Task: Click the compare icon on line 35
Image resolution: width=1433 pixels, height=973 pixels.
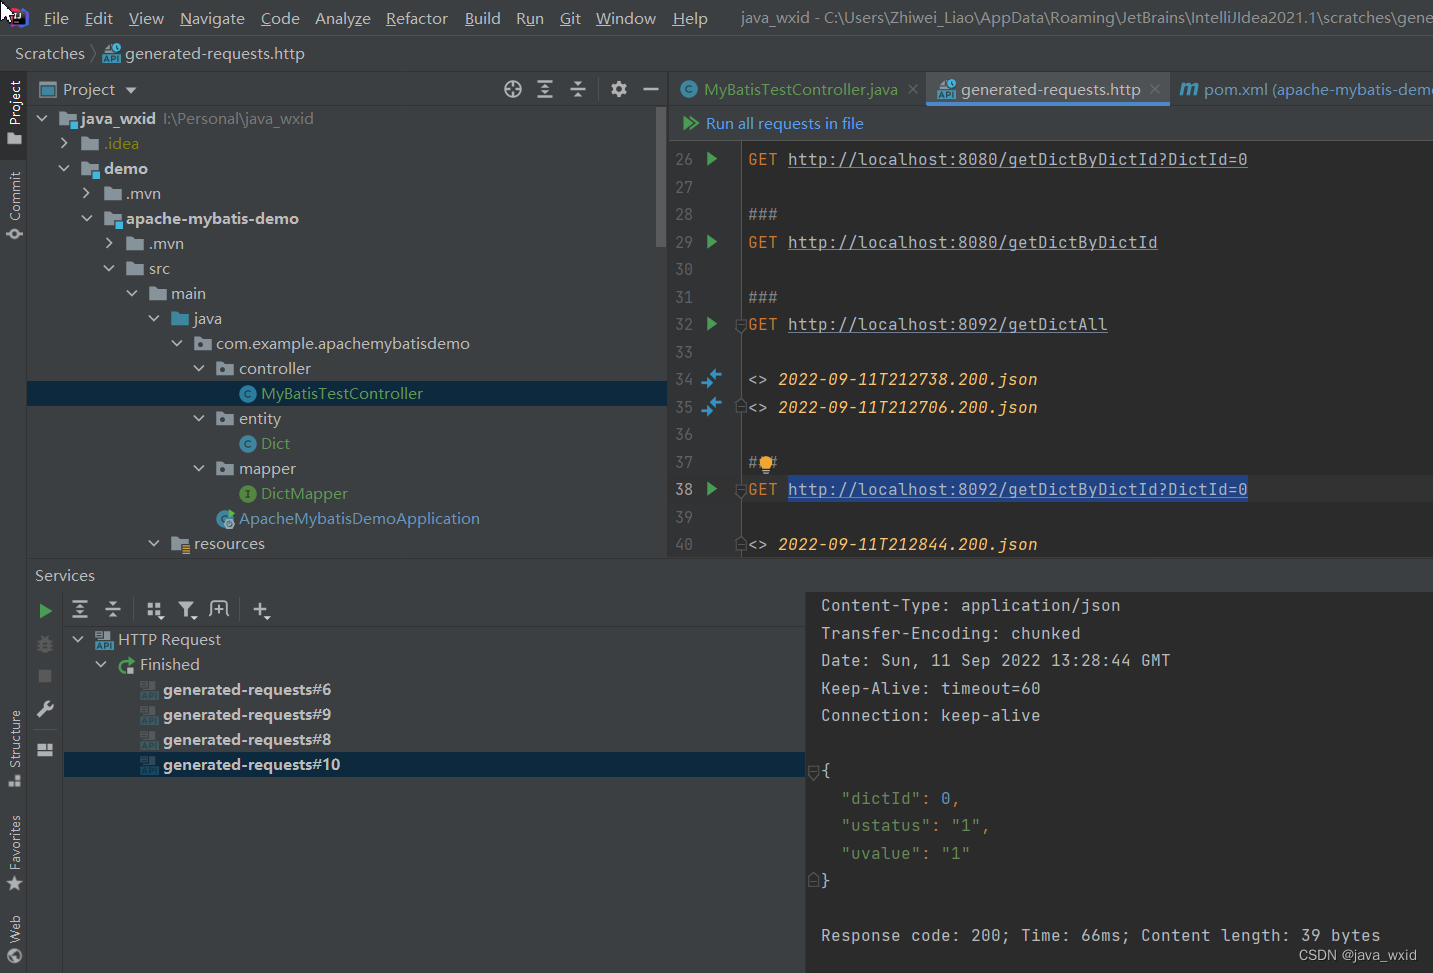Action: click(712, 407)
